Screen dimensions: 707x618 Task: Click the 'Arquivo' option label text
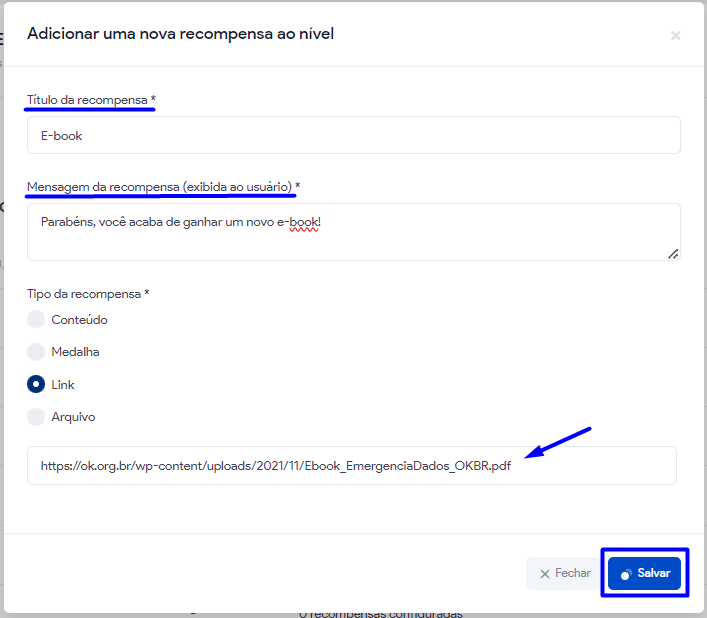pyautogui.click(x=73, y=417)
